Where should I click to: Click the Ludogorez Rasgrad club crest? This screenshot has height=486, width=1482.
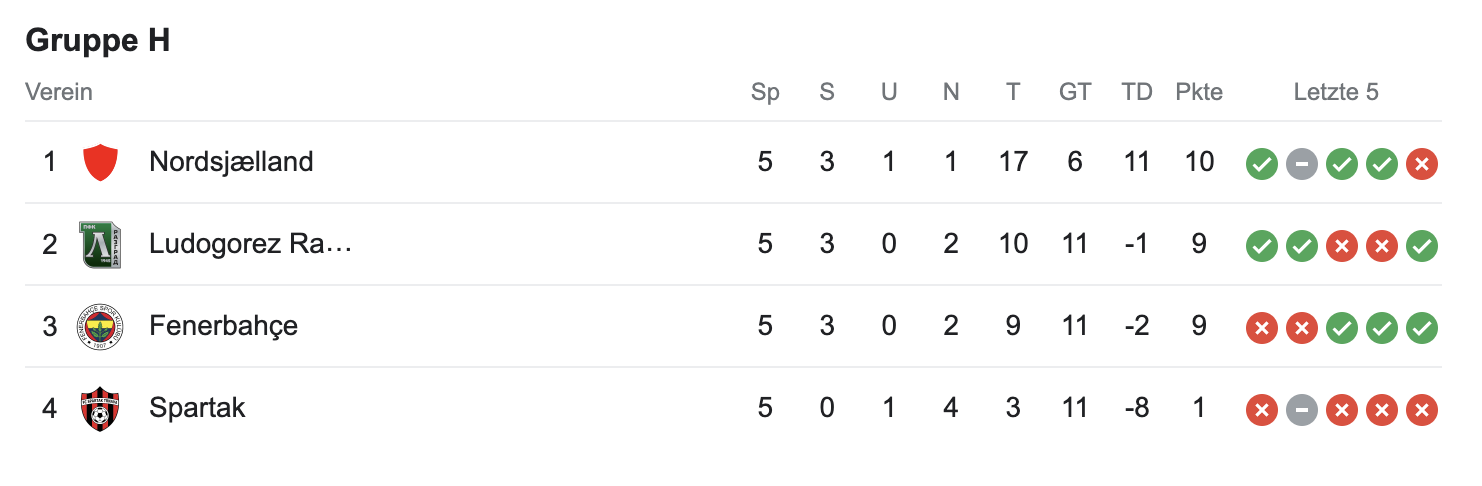100,244
